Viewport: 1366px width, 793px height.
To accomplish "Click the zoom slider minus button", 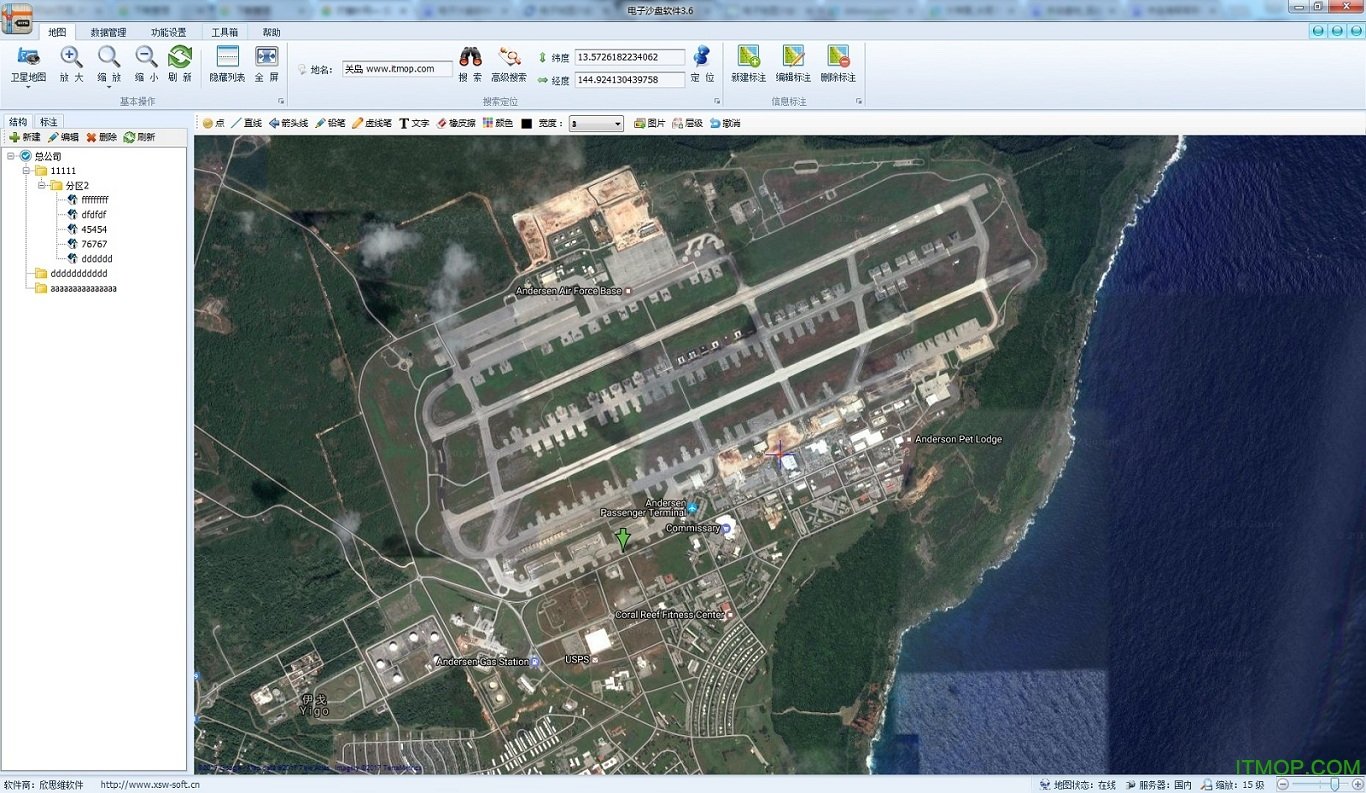I will click(1283, 785).
